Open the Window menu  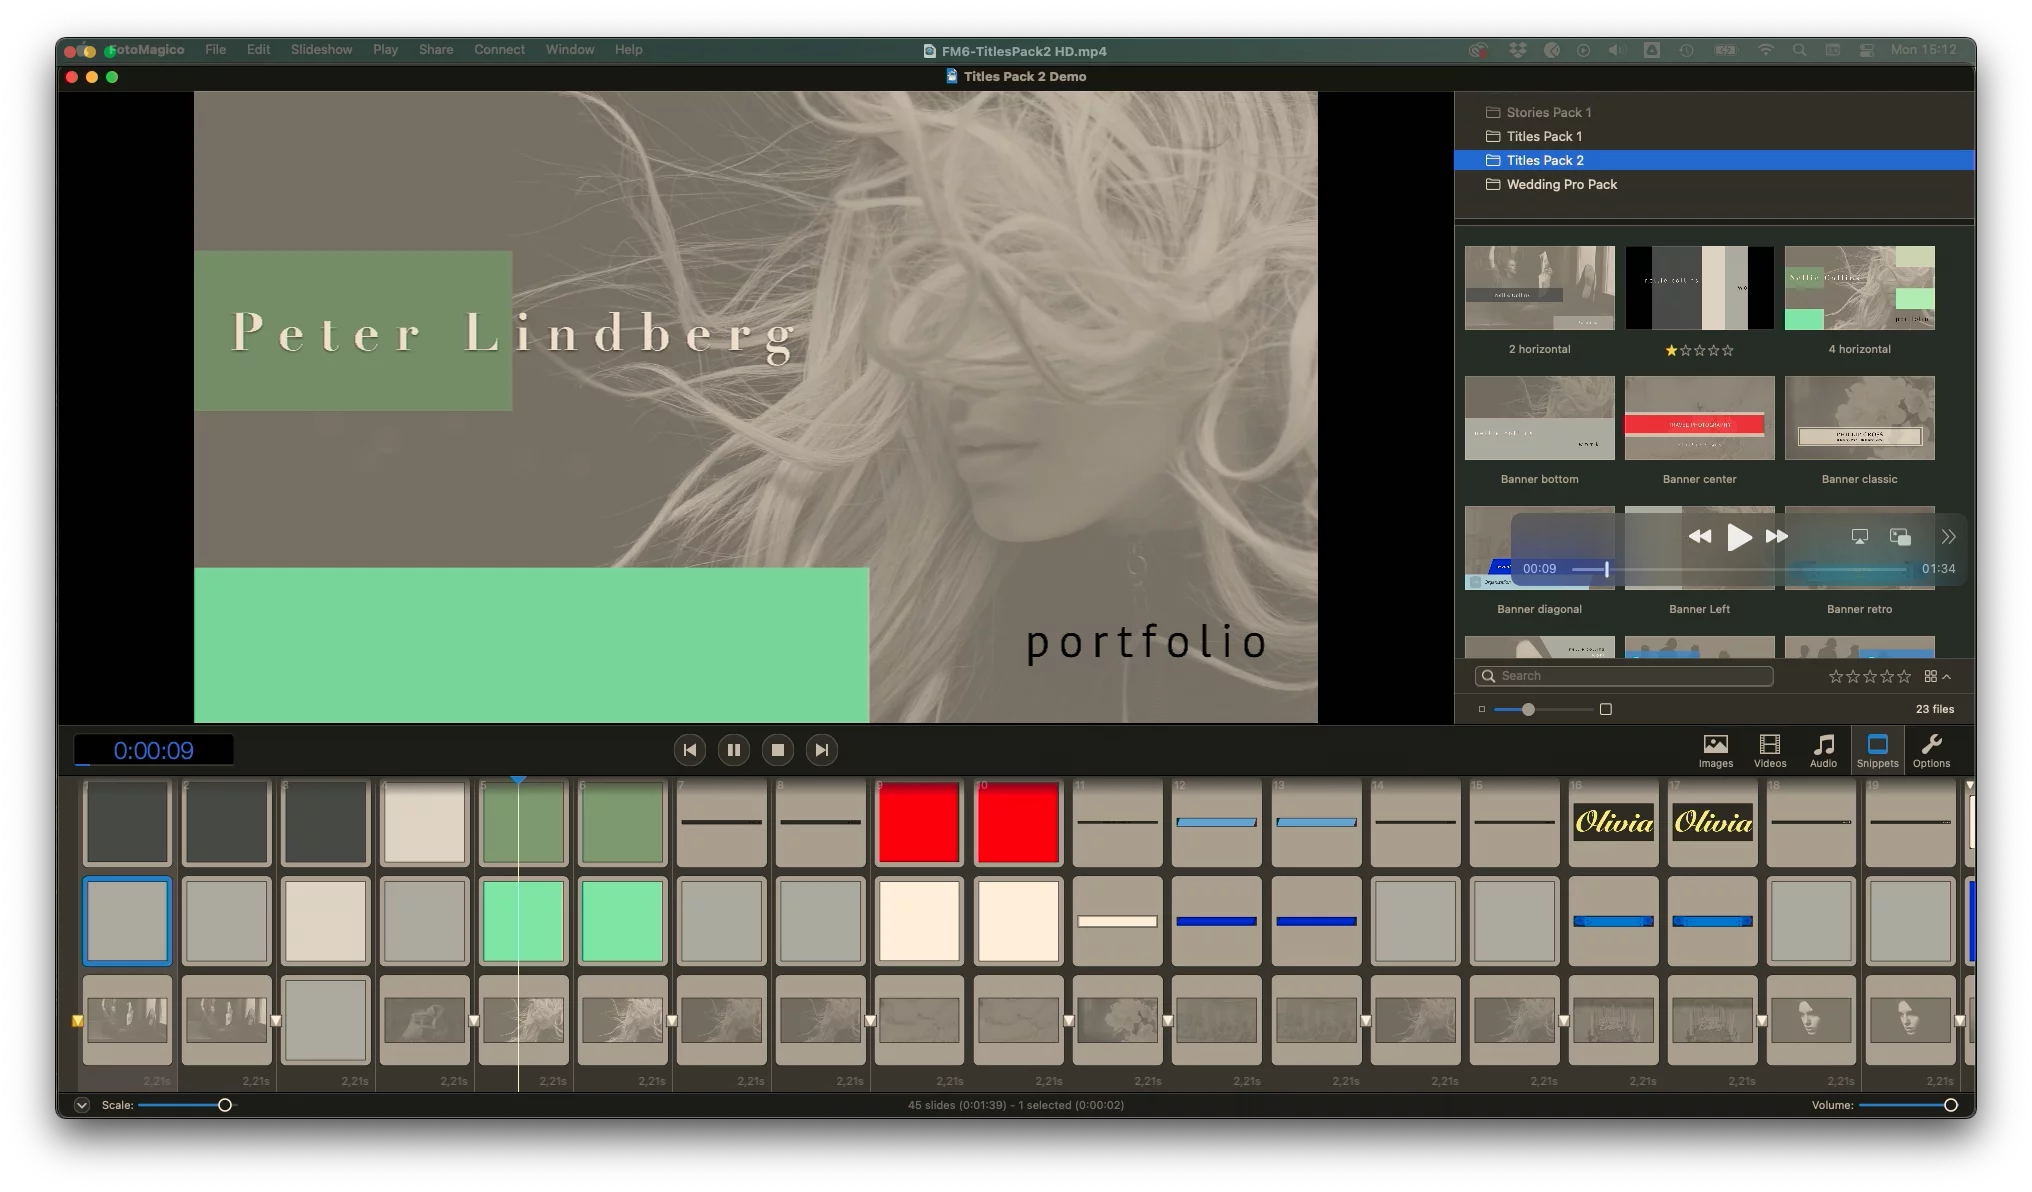[x=570, y=49]
